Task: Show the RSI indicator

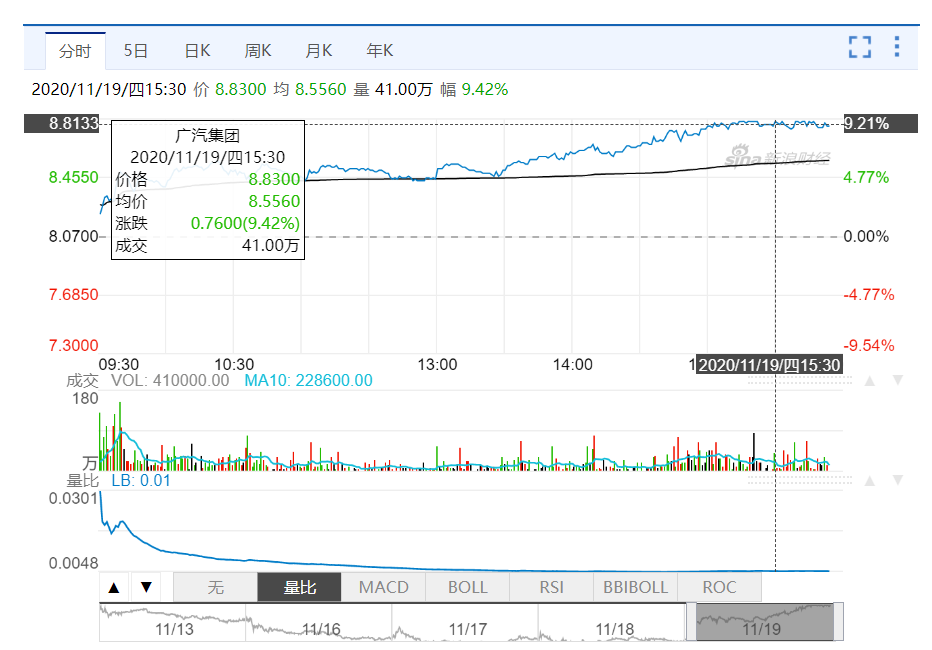Action: pyautogui.click(x=552, y=588)
